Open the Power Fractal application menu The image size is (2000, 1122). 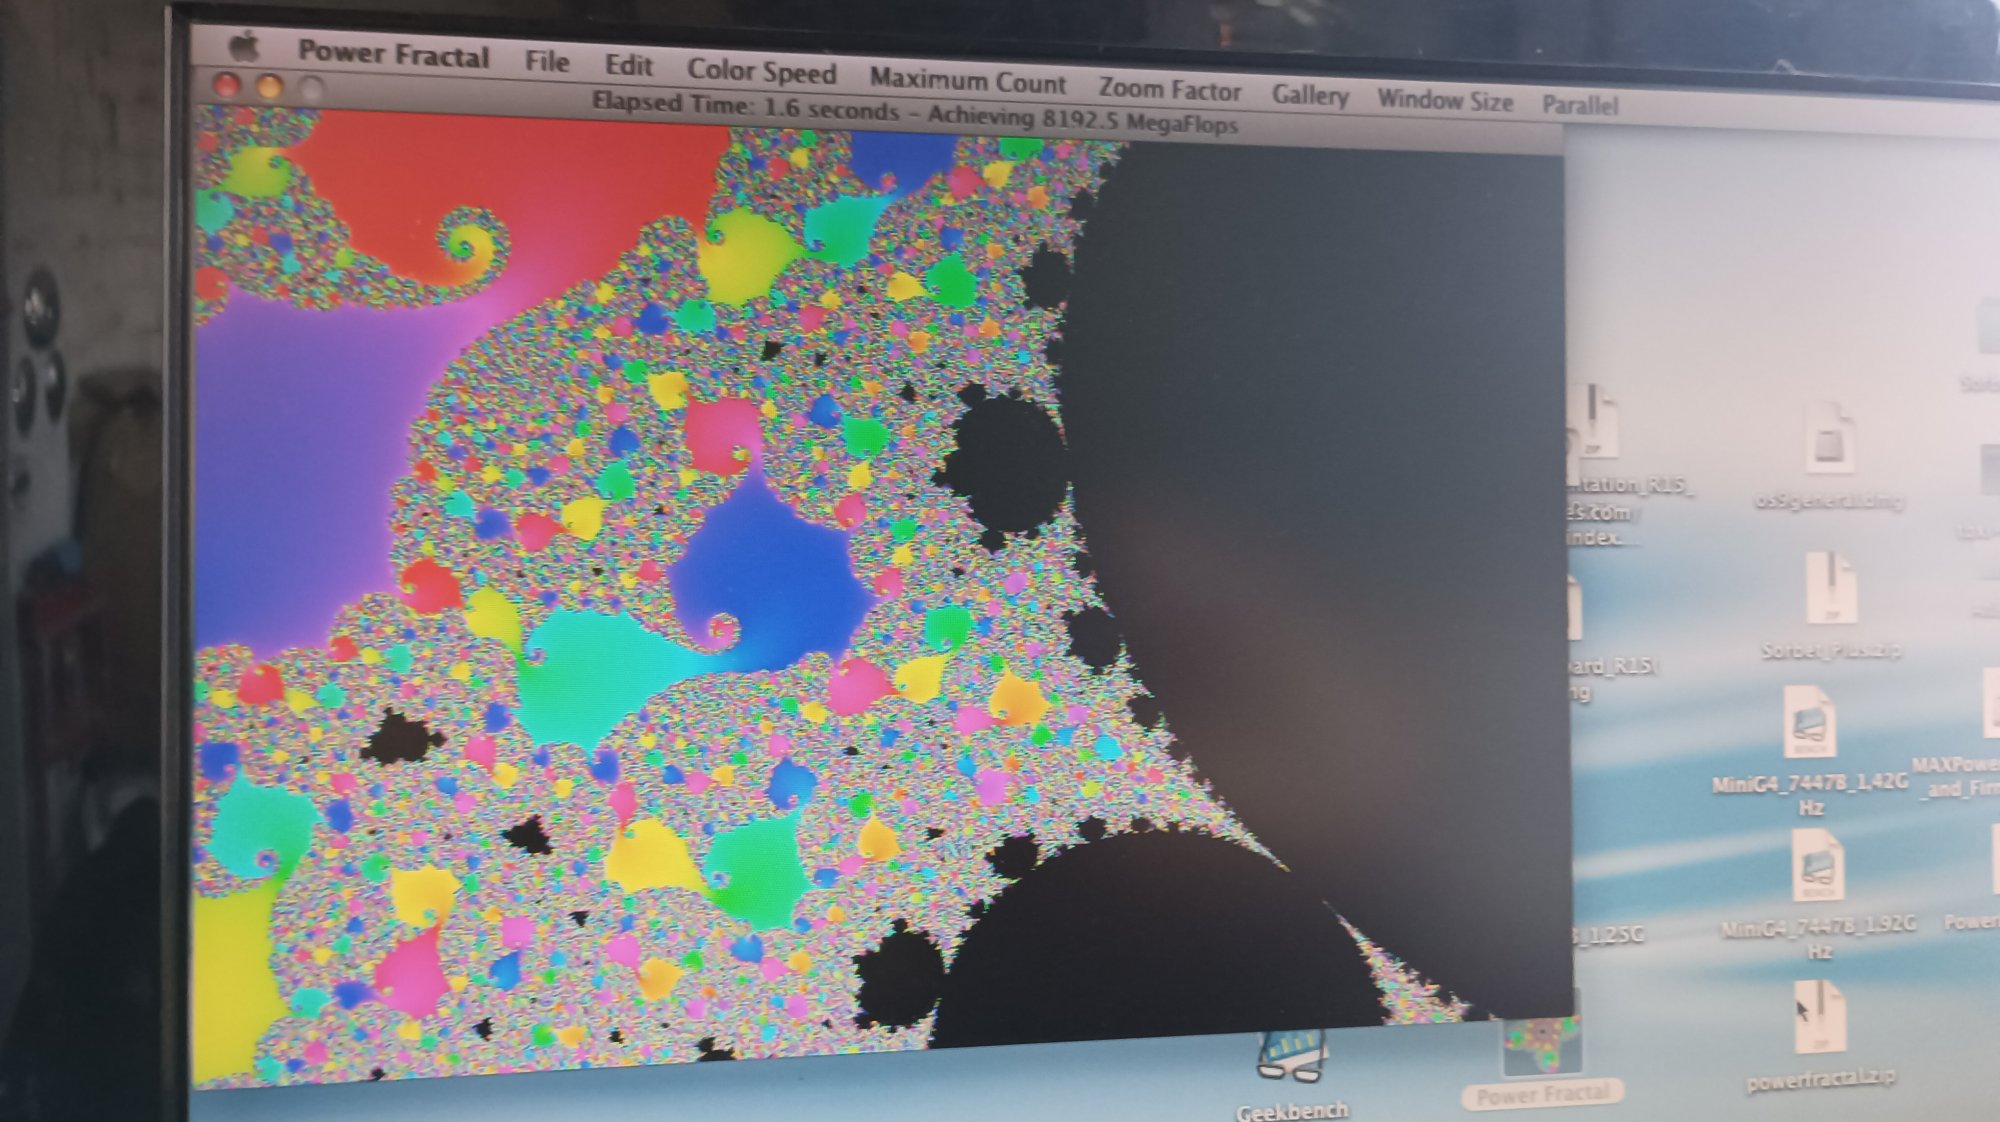click(393, 53)
